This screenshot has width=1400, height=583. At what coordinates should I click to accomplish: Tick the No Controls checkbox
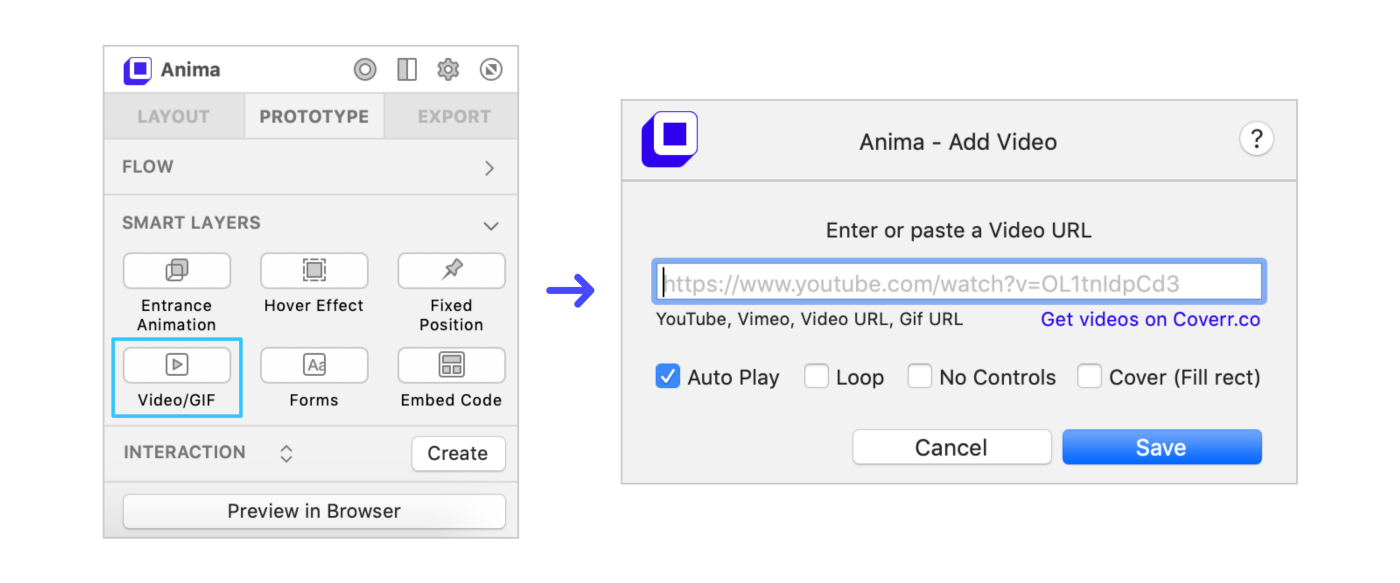tap(920, 377)
